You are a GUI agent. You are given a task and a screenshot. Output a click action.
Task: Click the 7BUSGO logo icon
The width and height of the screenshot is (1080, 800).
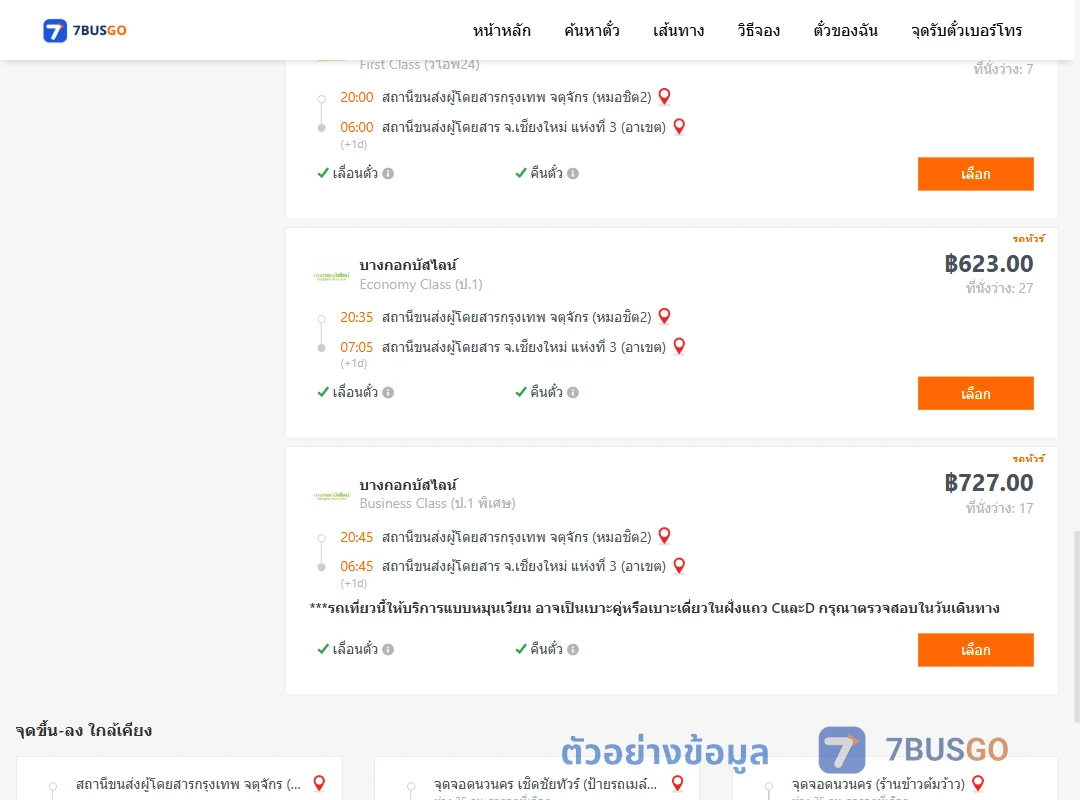coord(55,30)
